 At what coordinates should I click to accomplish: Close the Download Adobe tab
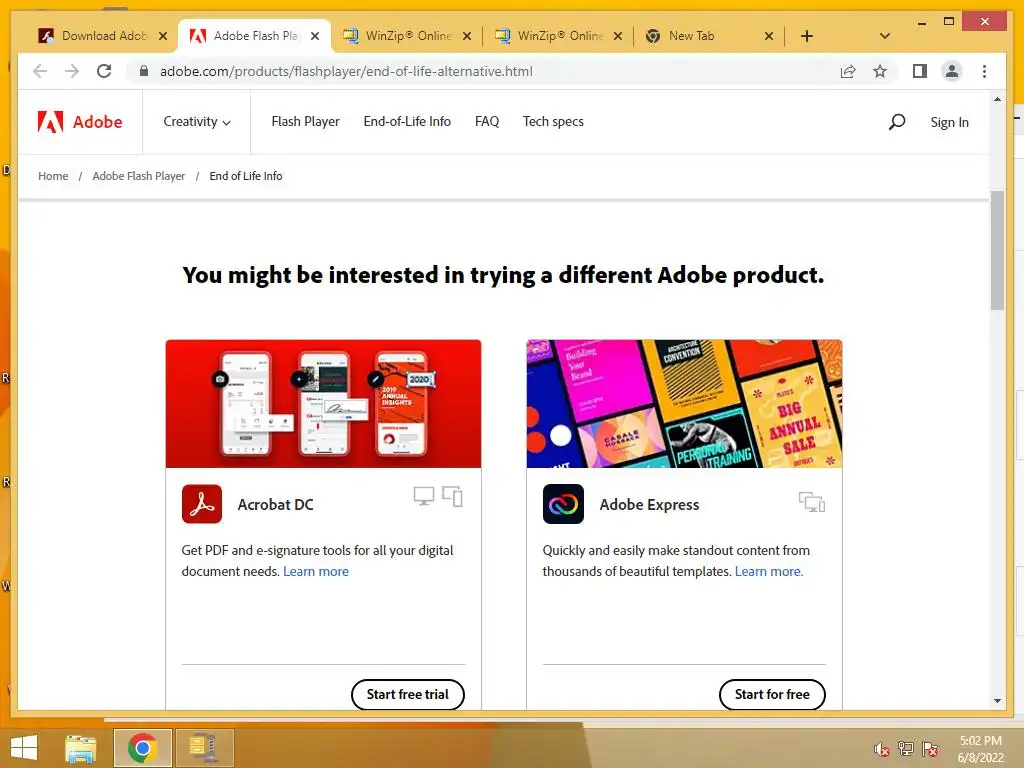pos(163,36)
